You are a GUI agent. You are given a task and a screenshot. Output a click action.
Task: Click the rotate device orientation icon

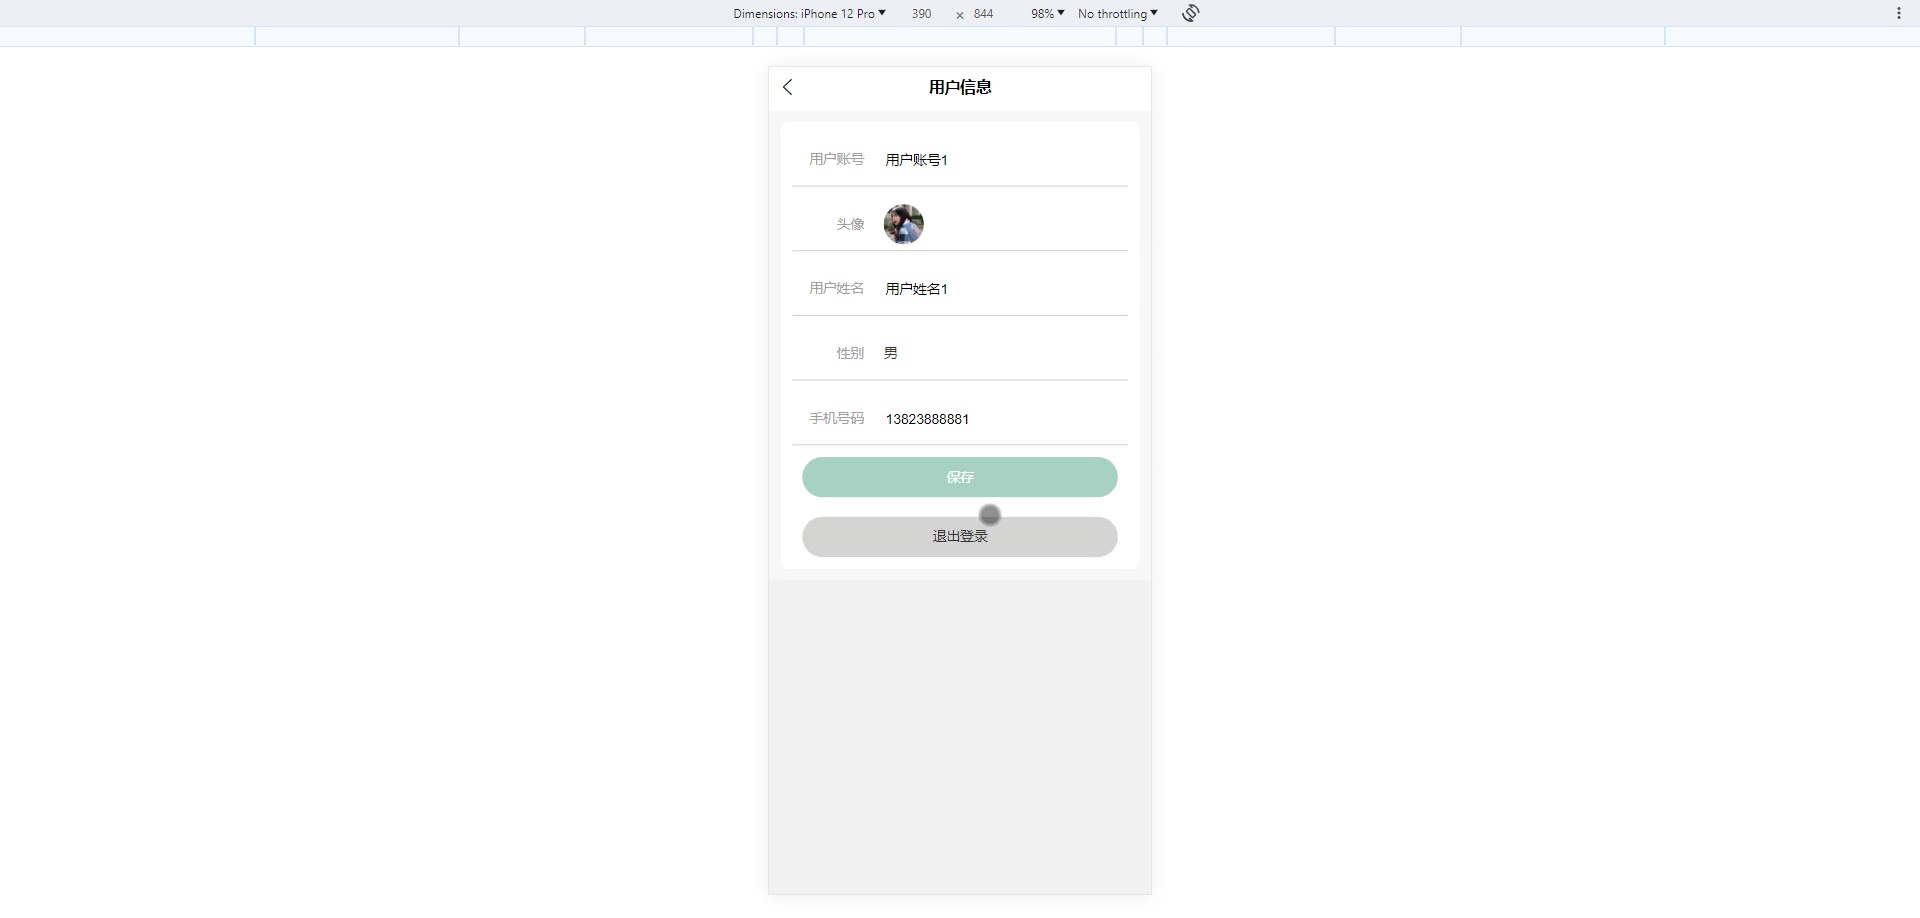1190,13
